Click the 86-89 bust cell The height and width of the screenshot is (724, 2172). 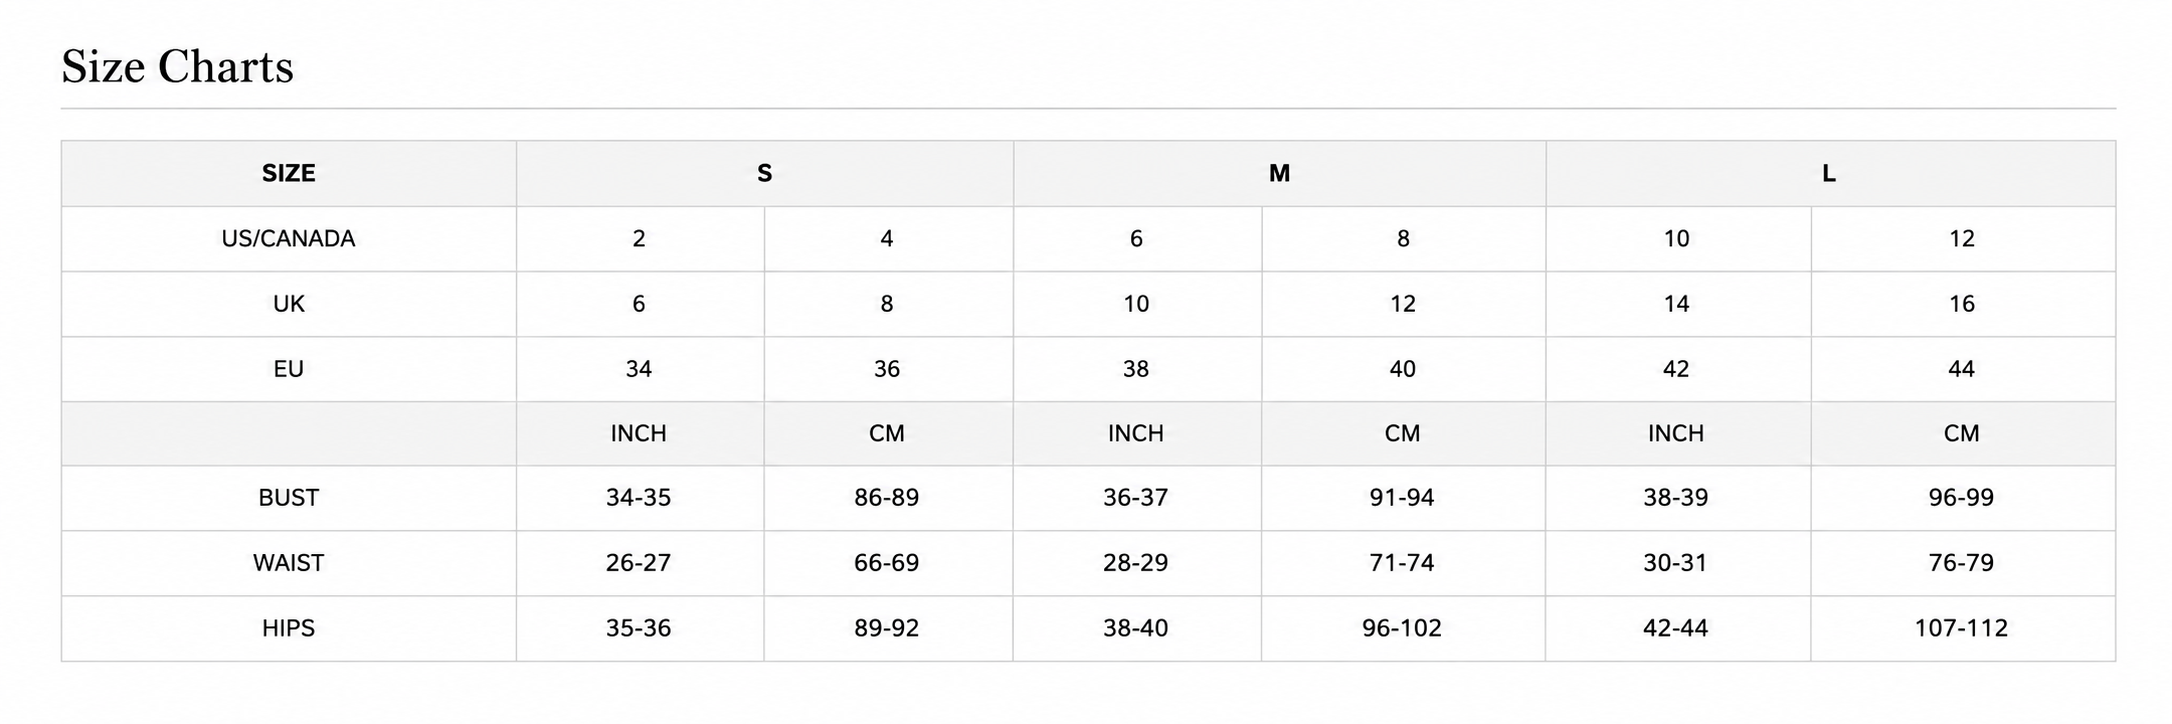888,498
